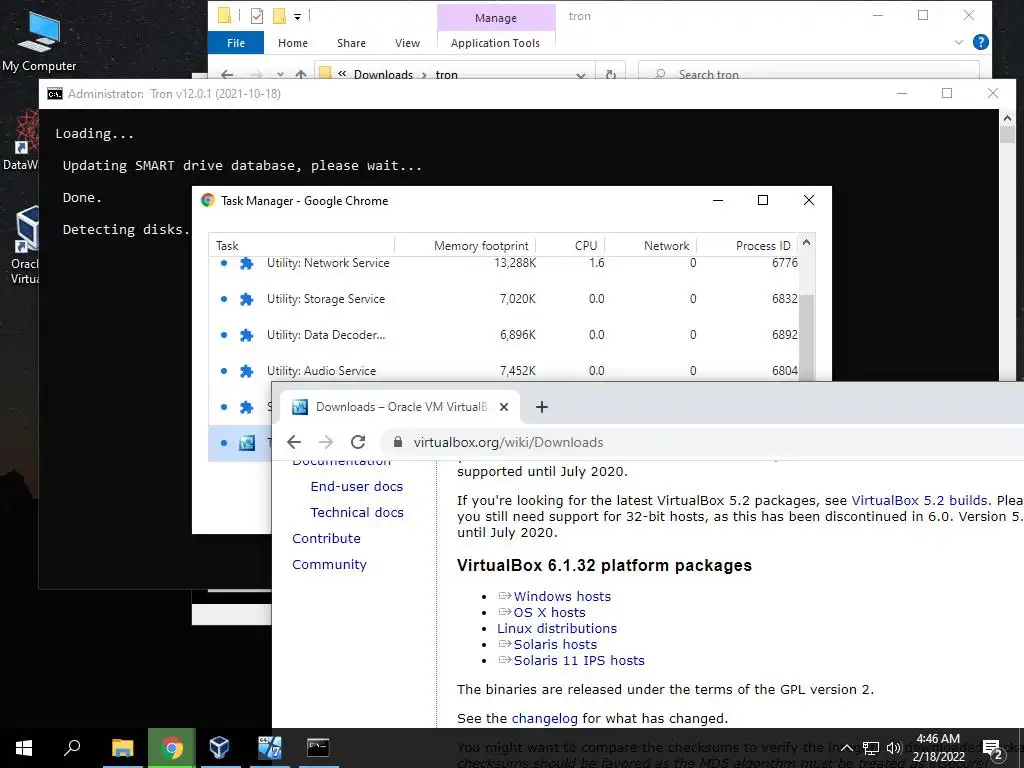Screen dimensions: 1024x768
Task: Open the Share ribbon tab
Action: point(351,43)
